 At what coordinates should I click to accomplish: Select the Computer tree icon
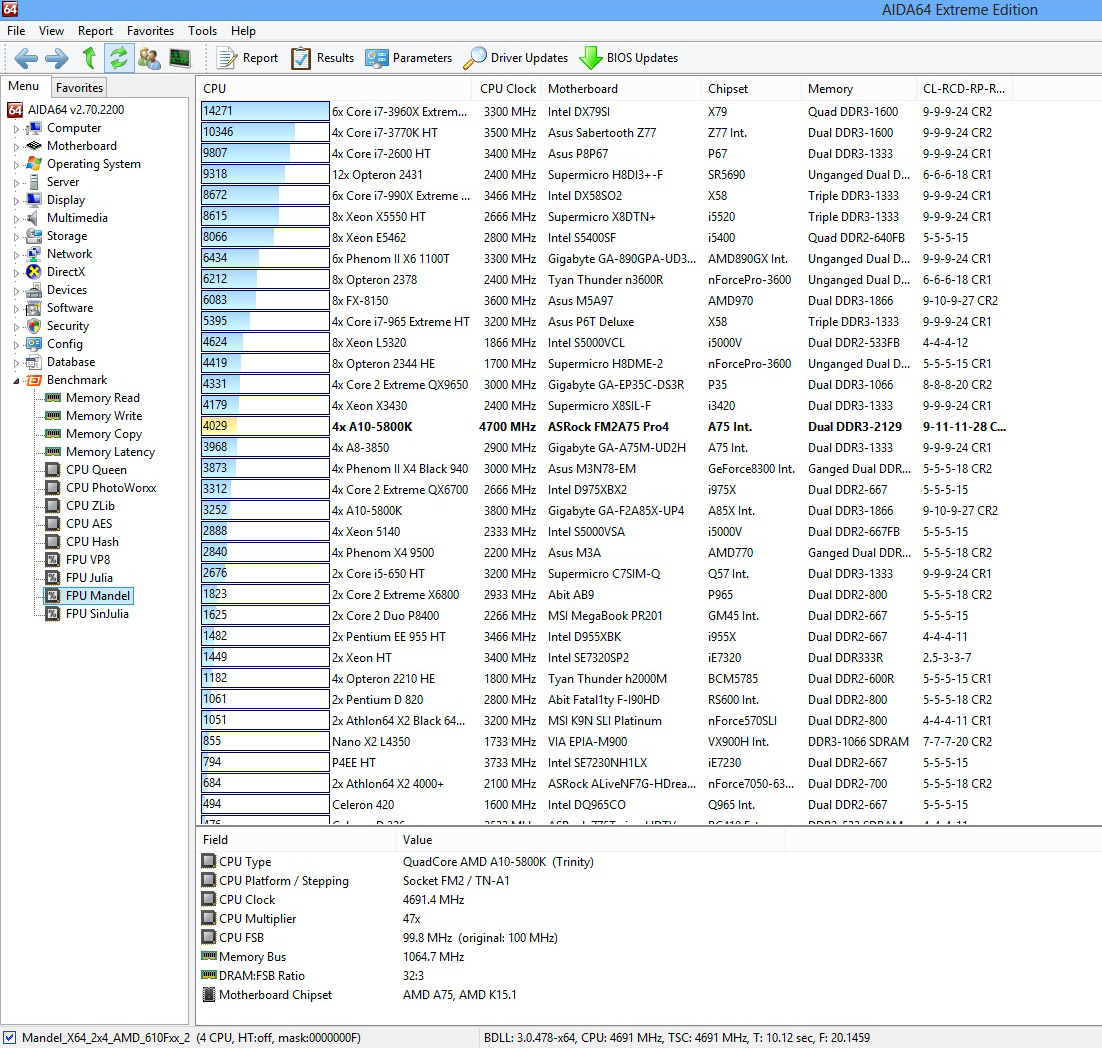coord(33,128)
